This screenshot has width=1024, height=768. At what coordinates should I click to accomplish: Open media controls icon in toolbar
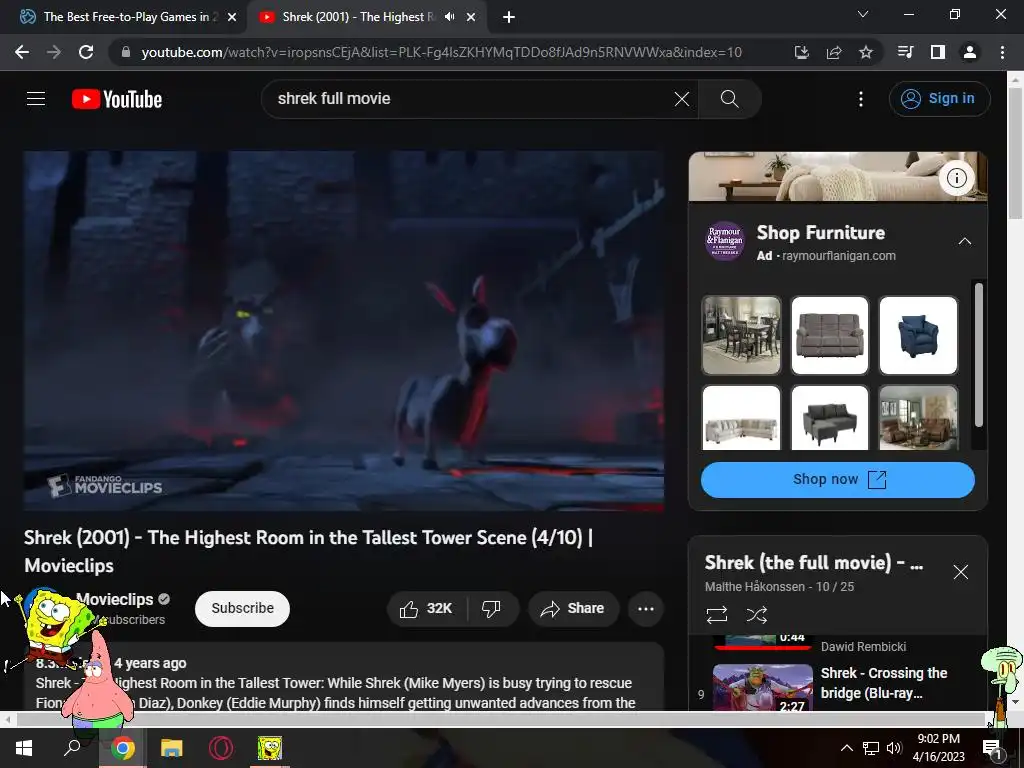905,52
